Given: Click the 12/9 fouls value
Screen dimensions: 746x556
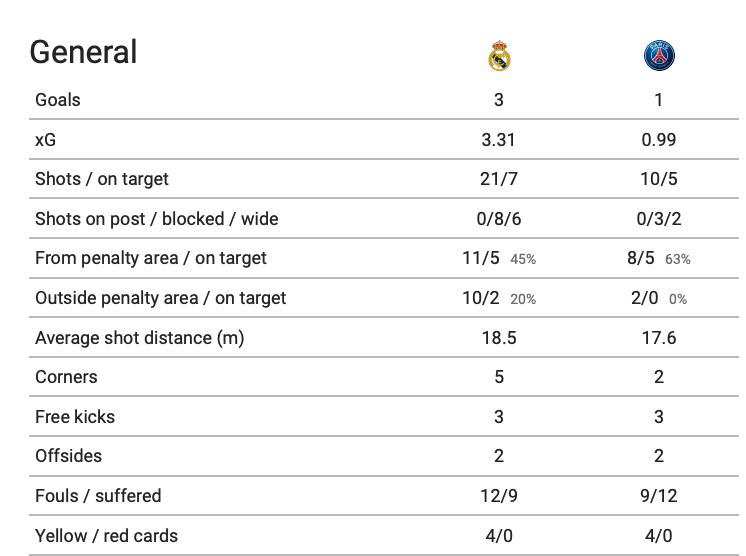Looking at the screenshot, I should coord(499,496).
